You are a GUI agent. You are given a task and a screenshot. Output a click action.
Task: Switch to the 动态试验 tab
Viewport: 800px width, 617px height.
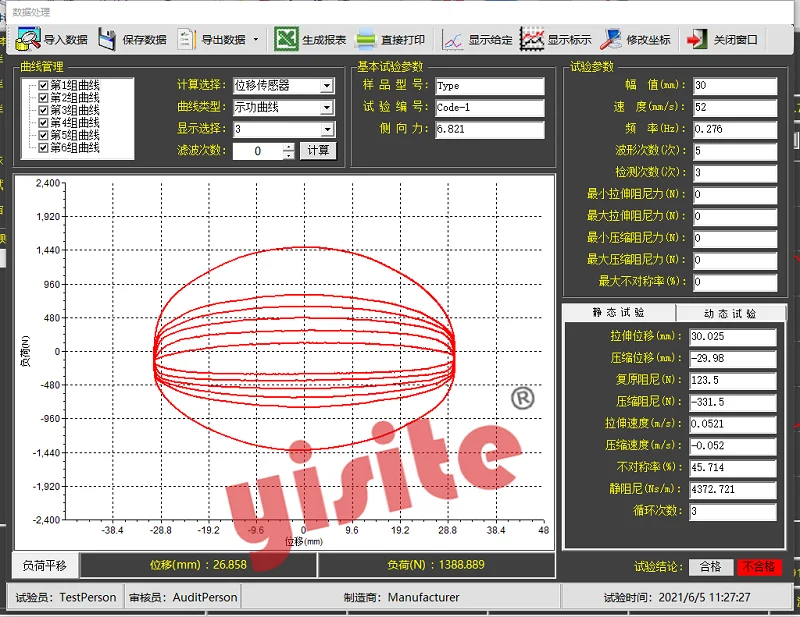pos(731,313)
